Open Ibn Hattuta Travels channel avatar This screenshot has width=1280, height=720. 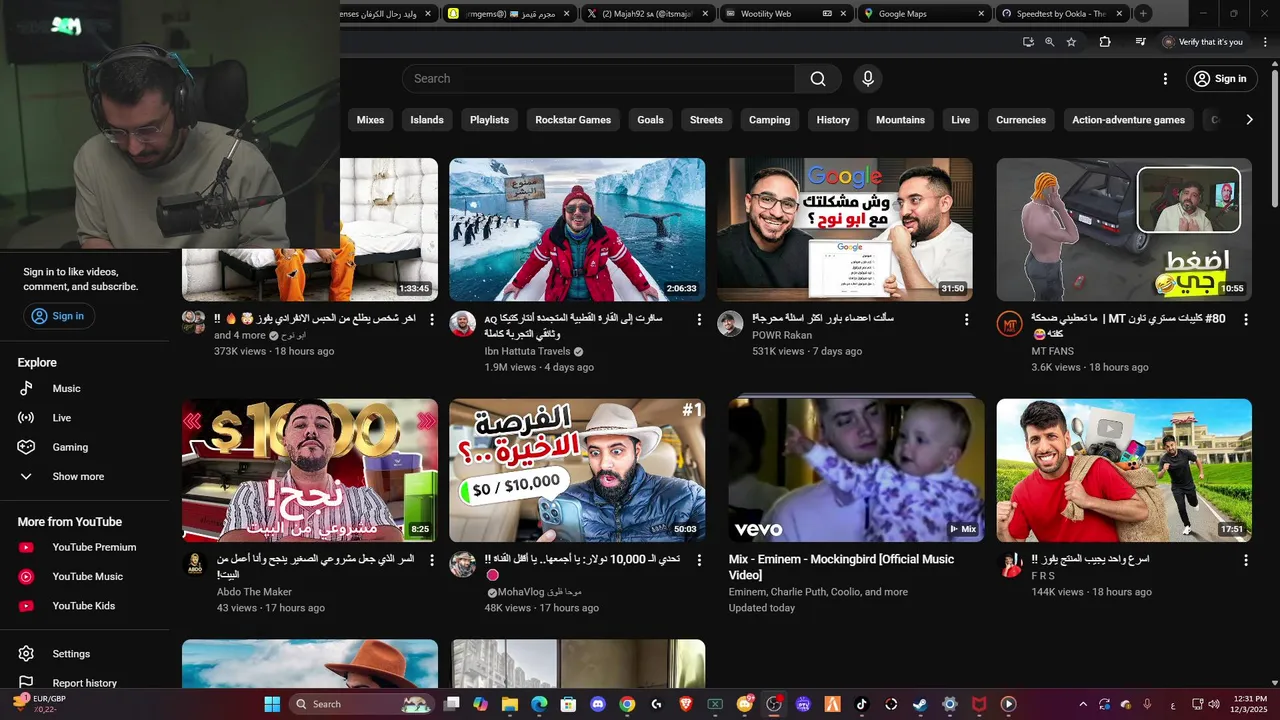point(462,323)
